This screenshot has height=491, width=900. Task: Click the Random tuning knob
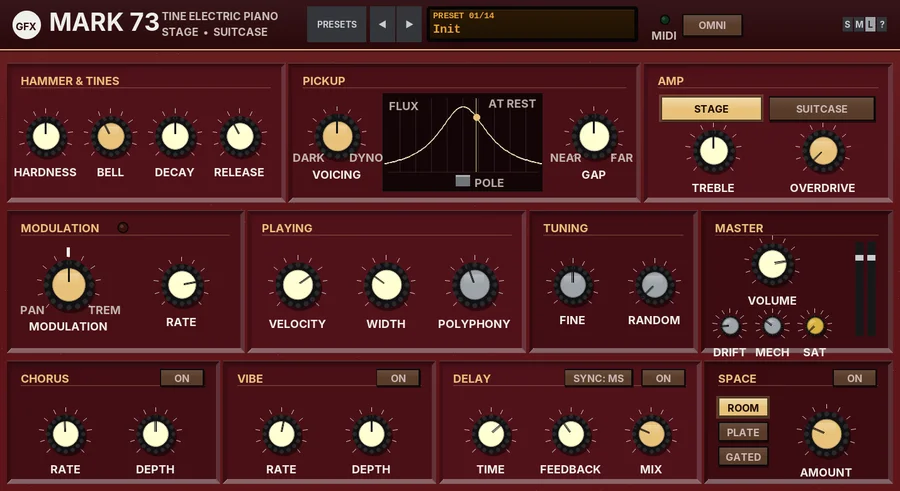pos(654,285)
